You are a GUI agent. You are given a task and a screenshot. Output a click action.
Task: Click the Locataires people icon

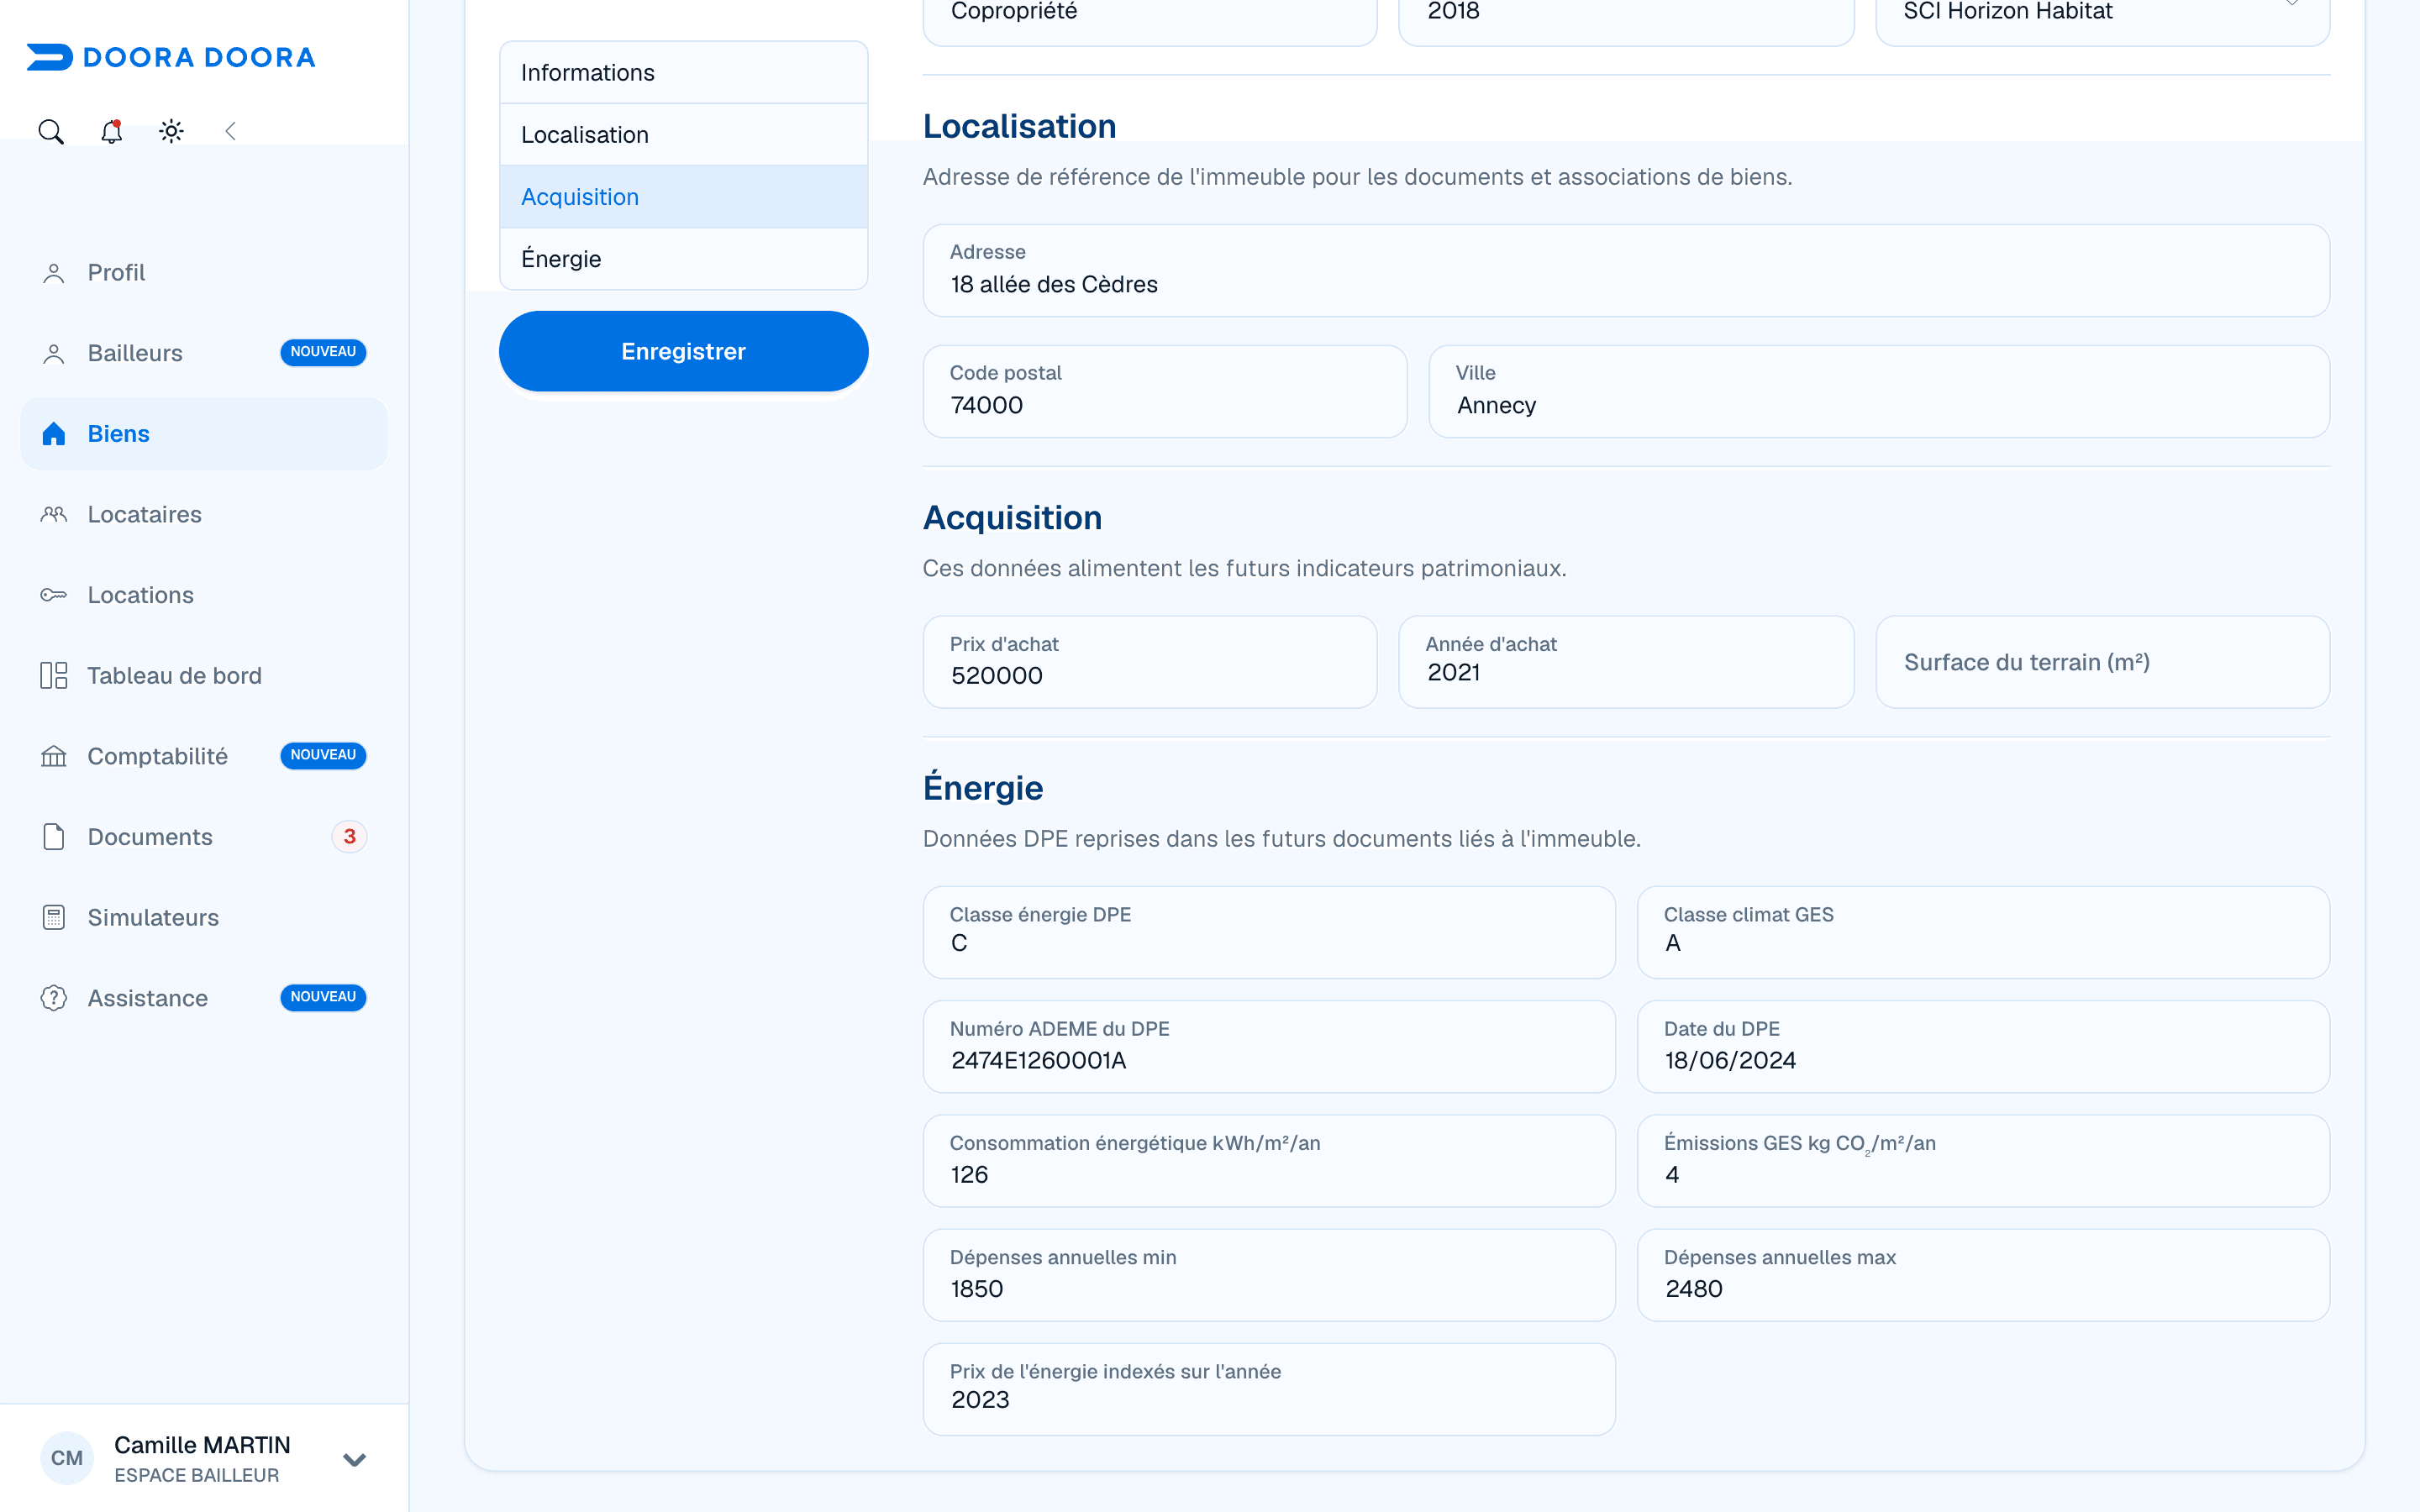click(x=54, y=514)
